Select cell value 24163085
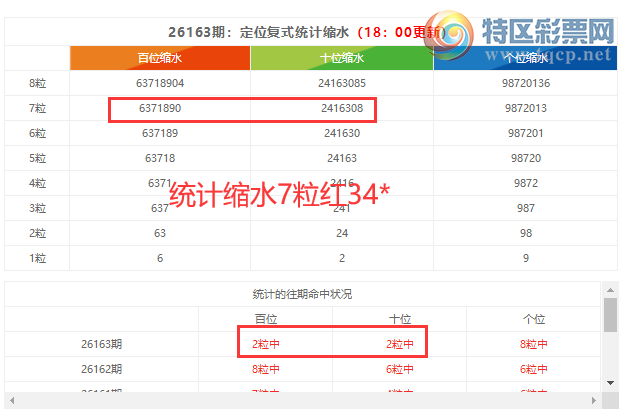The height and width of the screenshot is (415, 624). pos(342,83)
